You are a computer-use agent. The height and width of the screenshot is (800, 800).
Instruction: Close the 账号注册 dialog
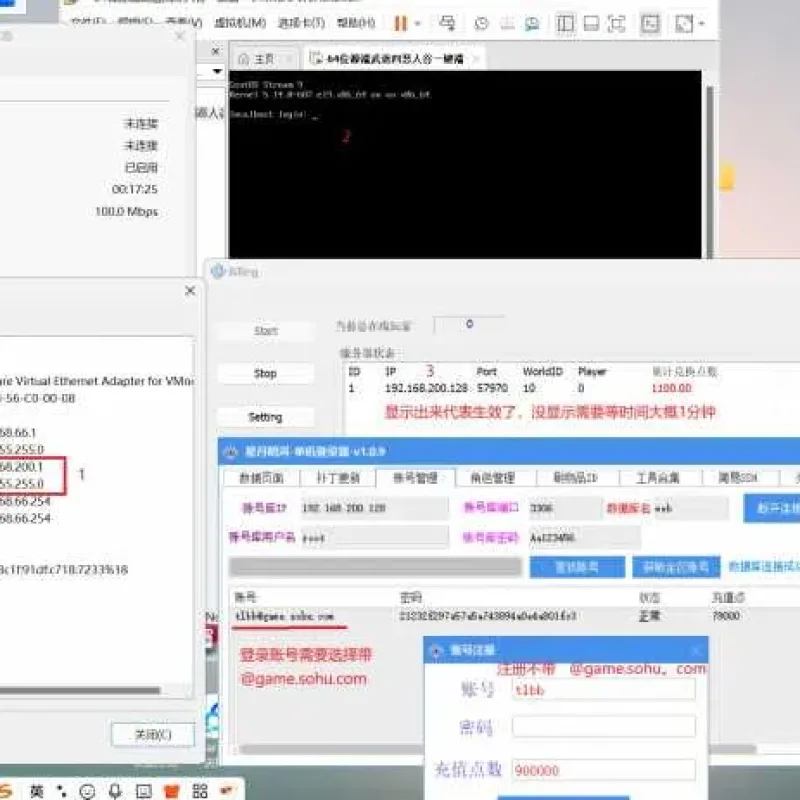click(x=696, y=651)
